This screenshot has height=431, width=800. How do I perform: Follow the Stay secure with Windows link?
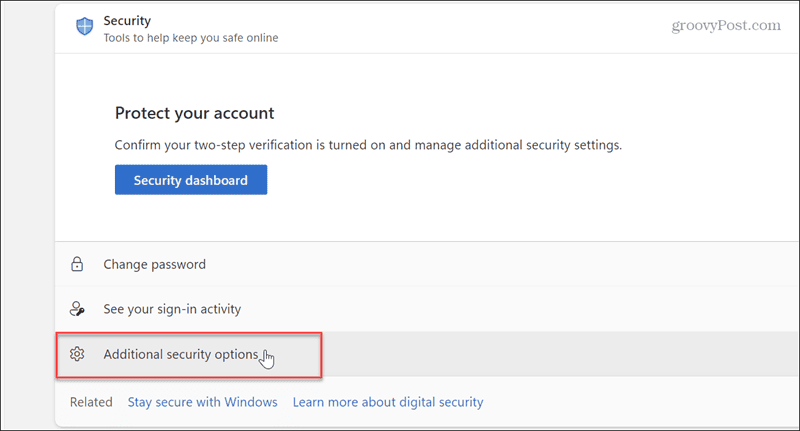[x=202, y=402]
